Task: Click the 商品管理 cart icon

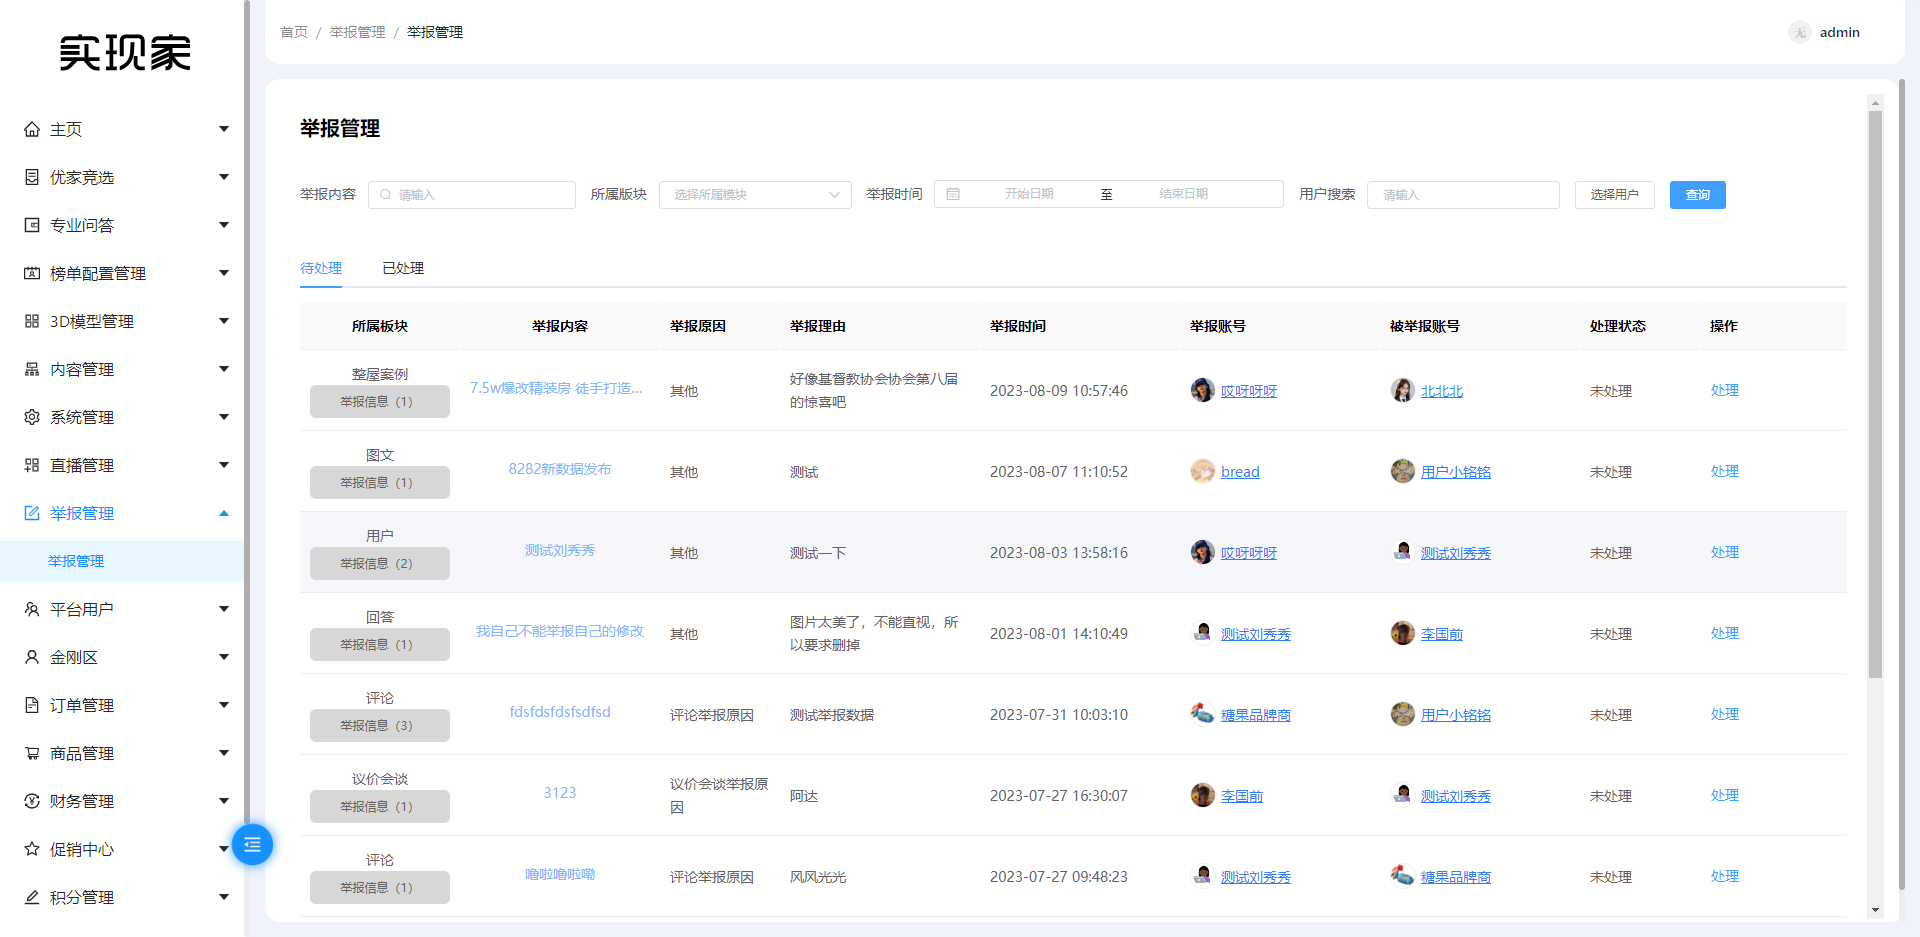Action: pyautogui.click(x=32, y=753)
